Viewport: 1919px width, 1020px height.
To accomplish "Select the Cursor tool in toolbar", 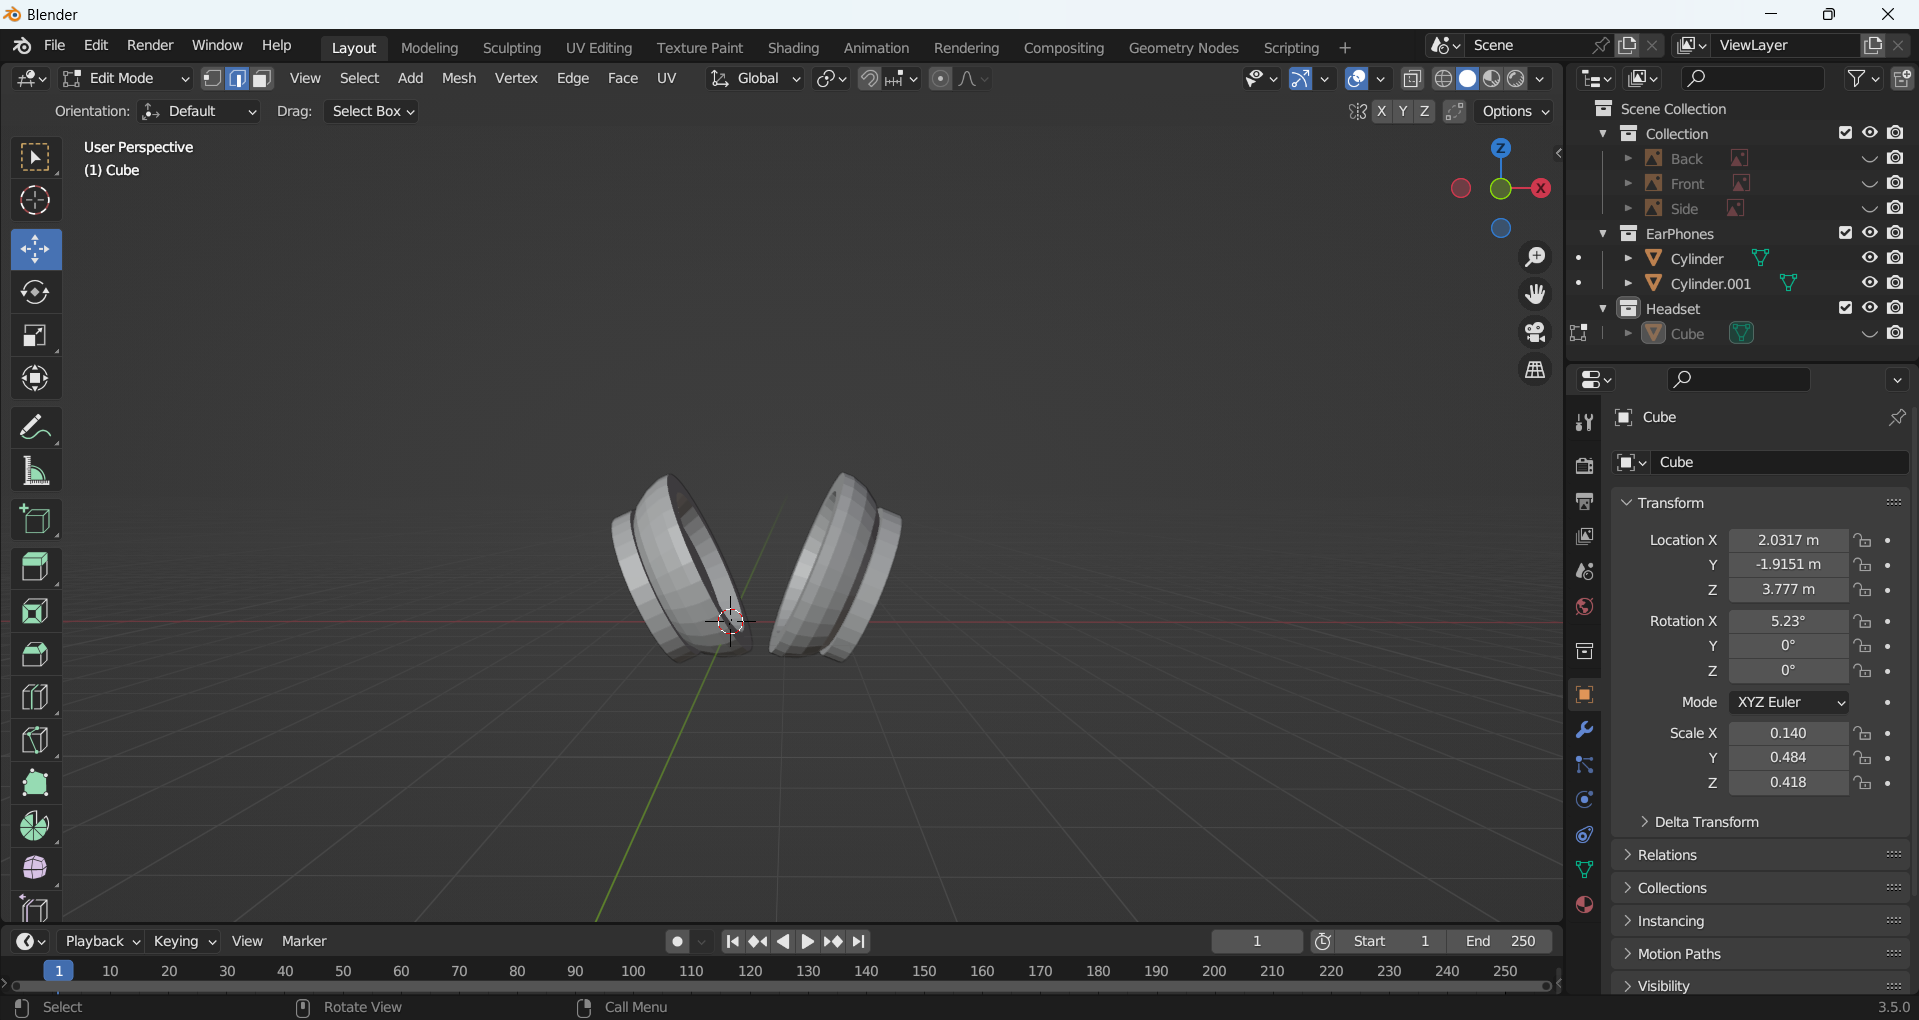I will point(35,201).
